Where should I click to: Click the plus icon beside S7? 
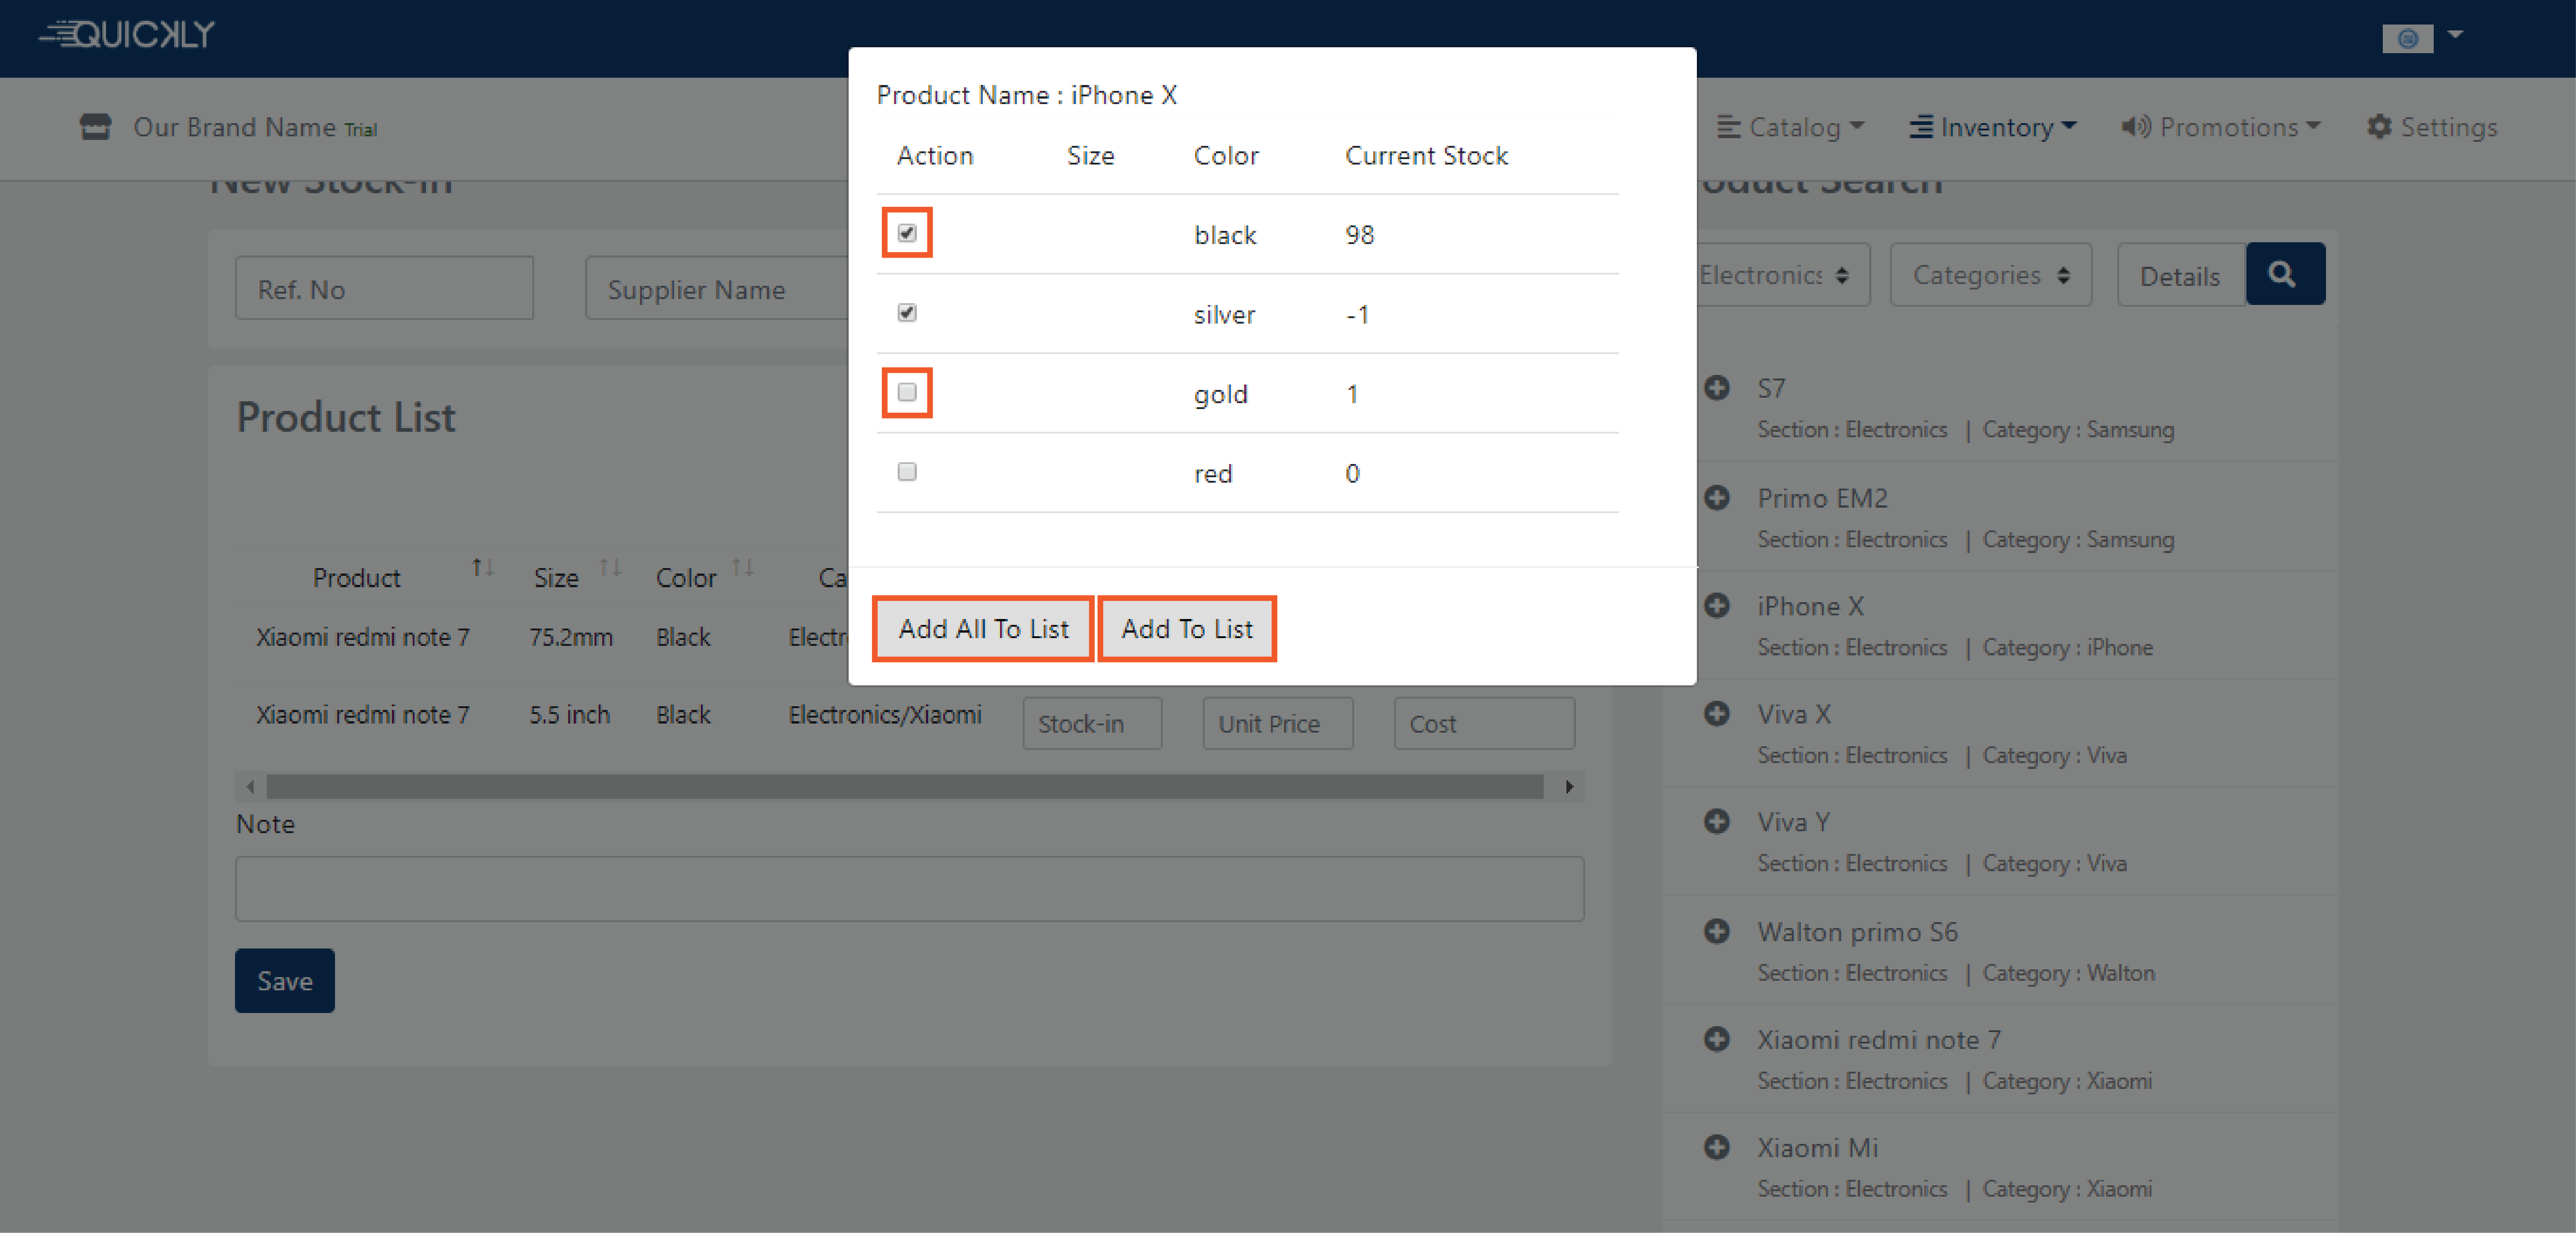(1716, 388)
